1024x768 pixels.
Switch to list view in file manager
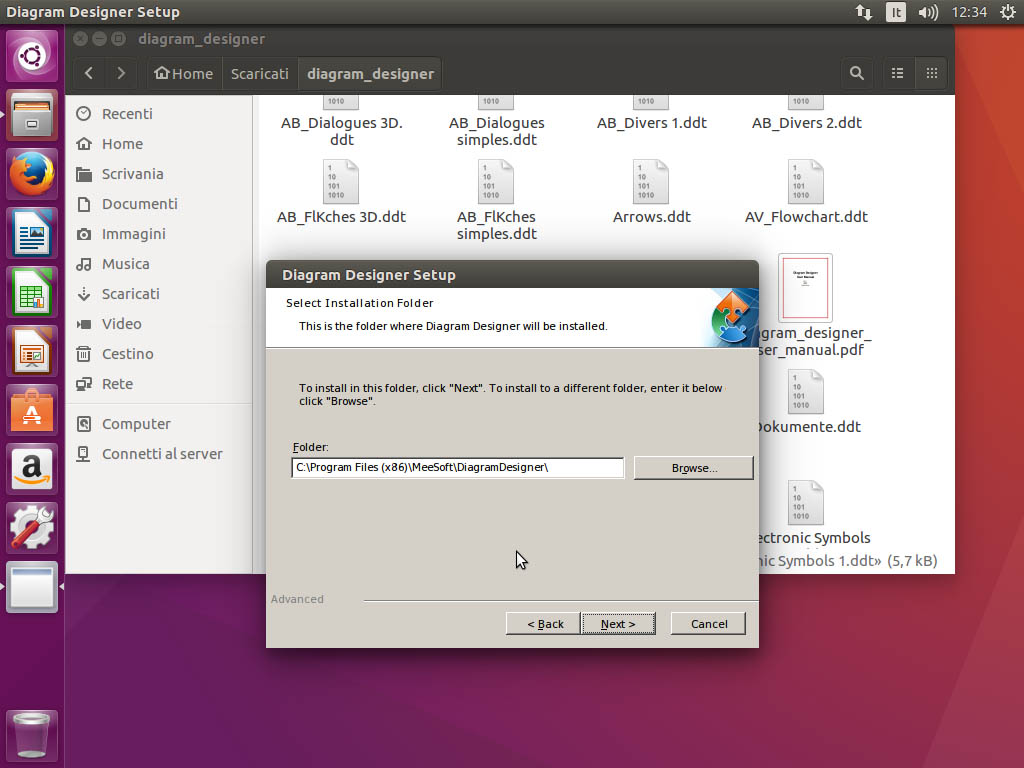897,73
